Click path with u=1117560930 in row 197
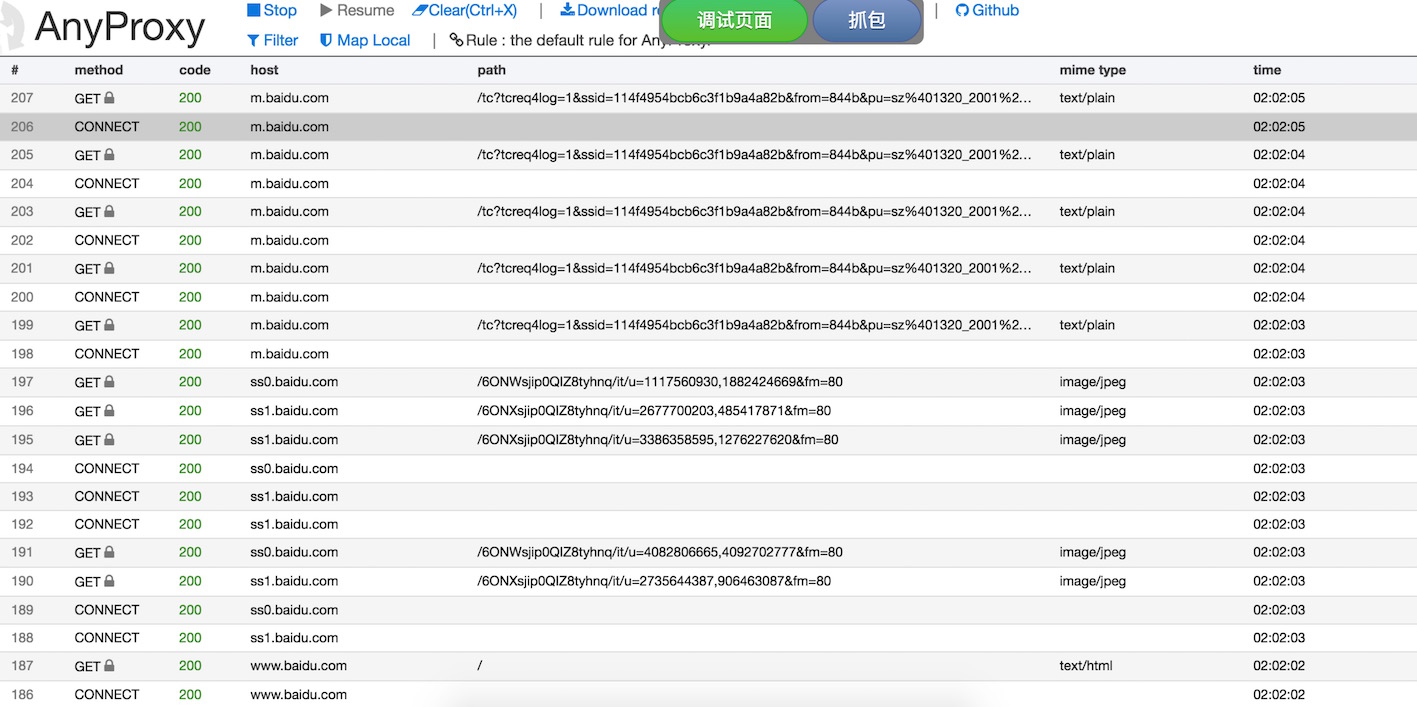Image resolution: width=1417 pixels, height=707 pixels. pos(660,382)
